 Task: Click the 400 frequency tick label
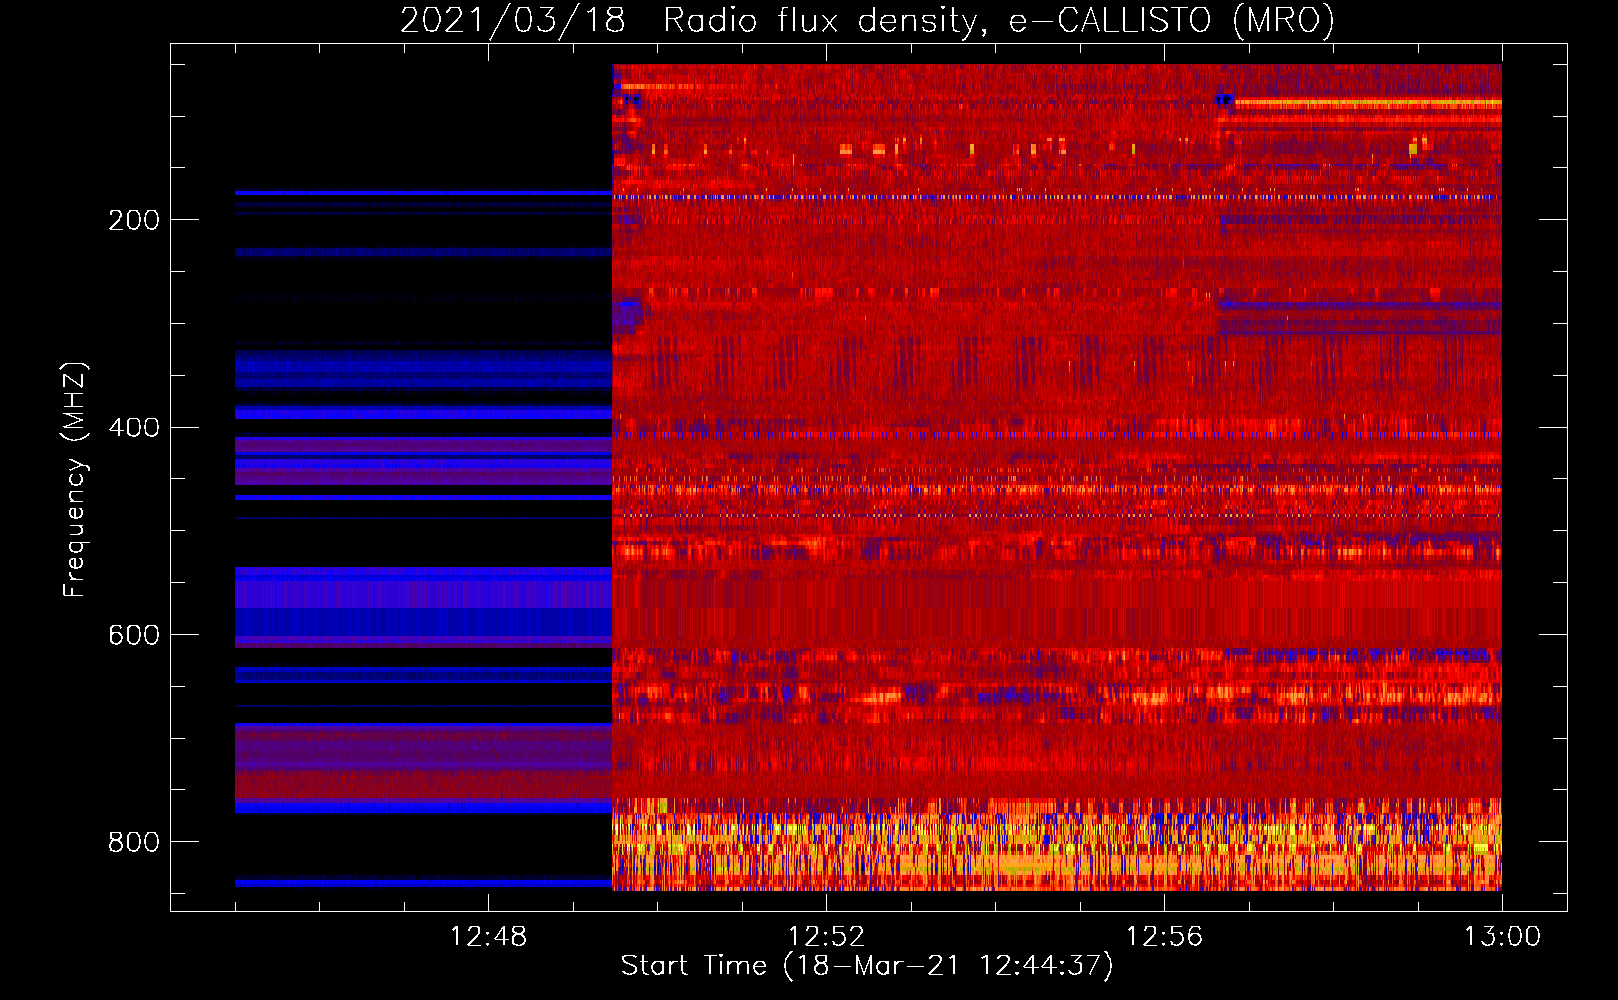point(134,428)
